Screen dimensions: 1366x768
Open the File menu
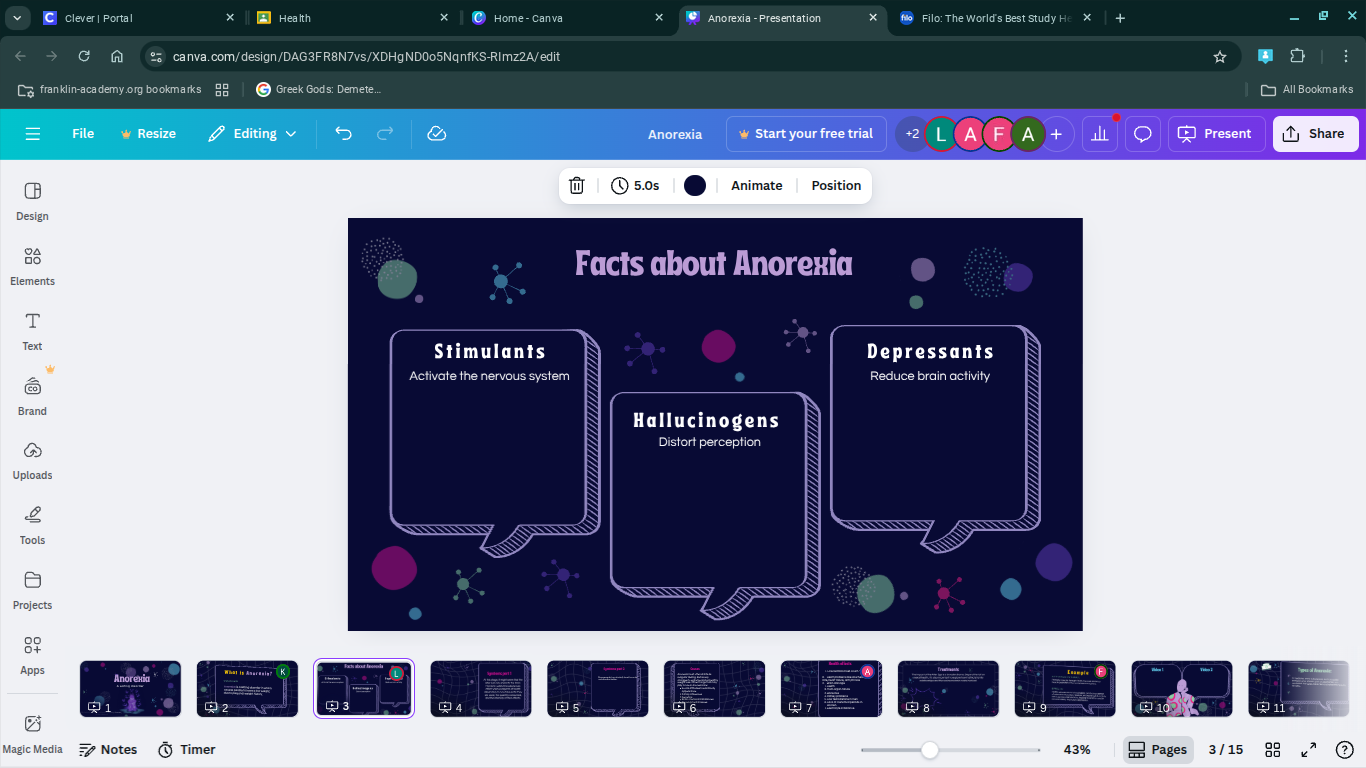(83, 133)
